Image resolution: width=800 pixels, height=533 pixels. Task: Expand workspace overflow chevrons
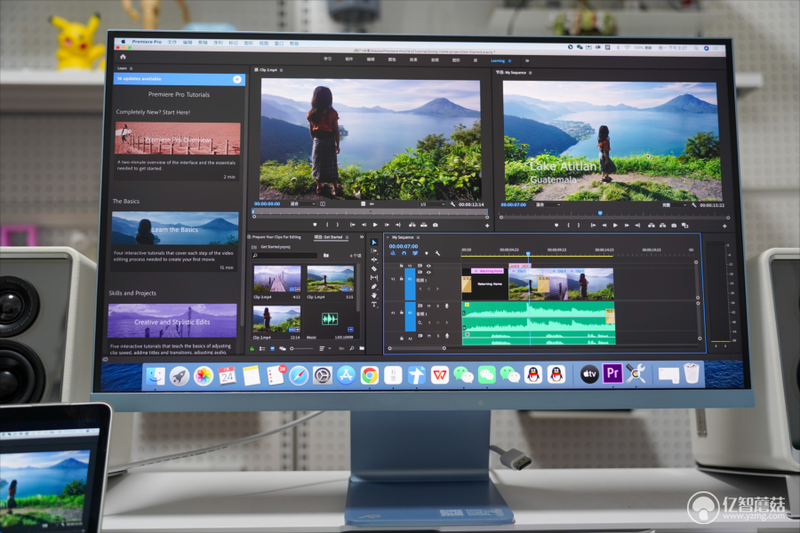(527, 61)
